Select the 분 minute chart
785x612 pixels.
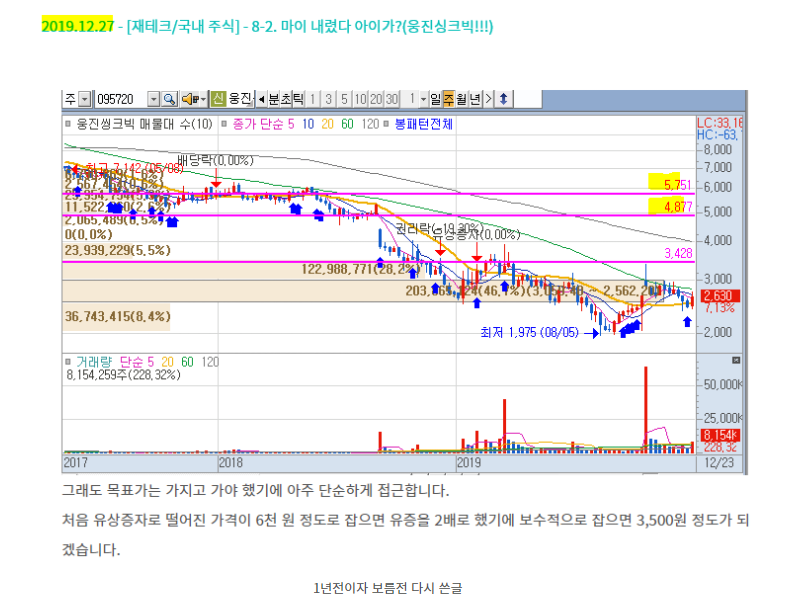274,99
